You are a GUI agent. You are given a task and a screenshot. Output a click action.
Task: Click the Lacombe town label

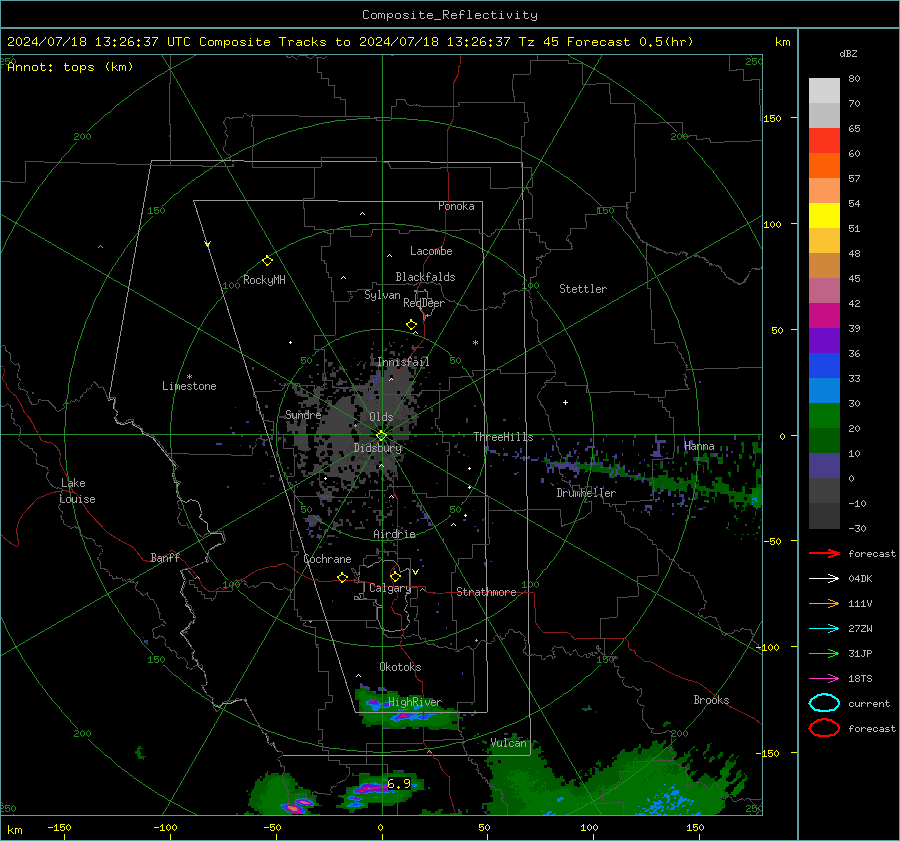431,251
